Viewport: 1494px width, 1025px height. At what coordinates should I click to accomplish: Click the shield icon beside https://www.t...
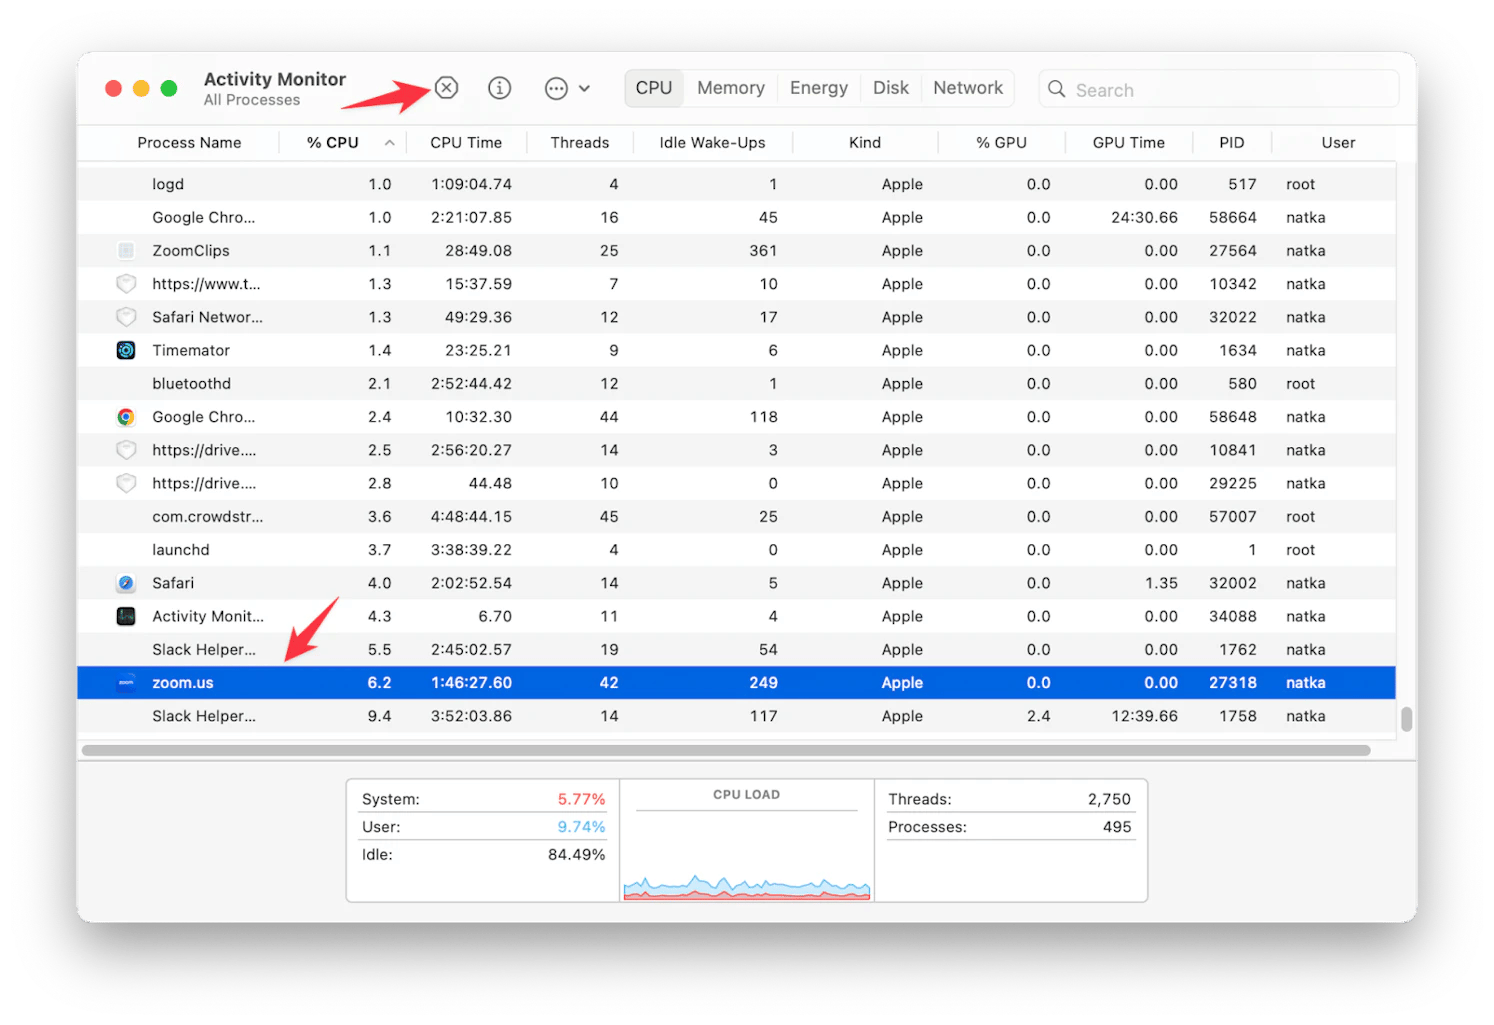[x=126, y=284]
